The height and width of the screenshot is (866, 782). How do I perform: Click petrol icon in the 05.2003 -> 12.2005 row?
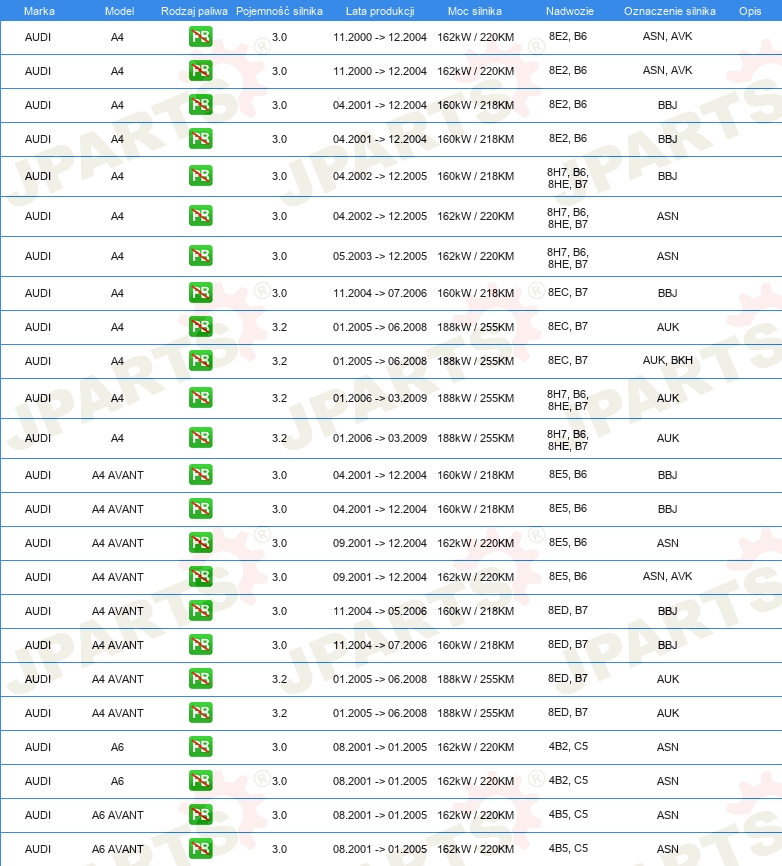click(200, 256)
